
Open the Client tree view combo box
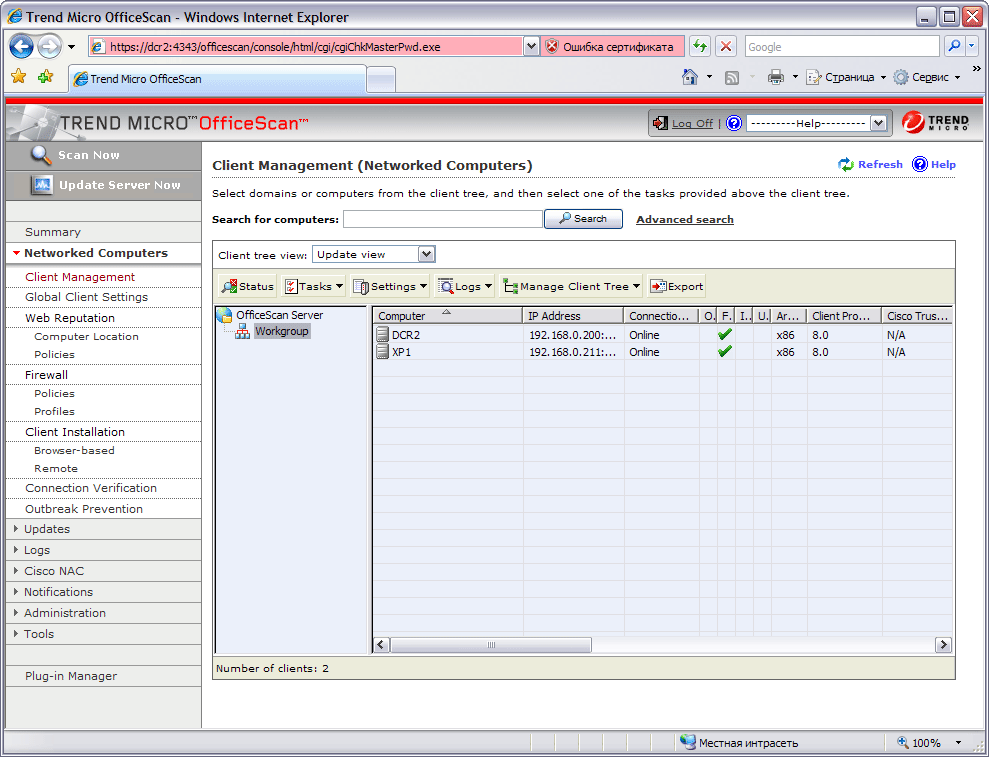[373, 254]
